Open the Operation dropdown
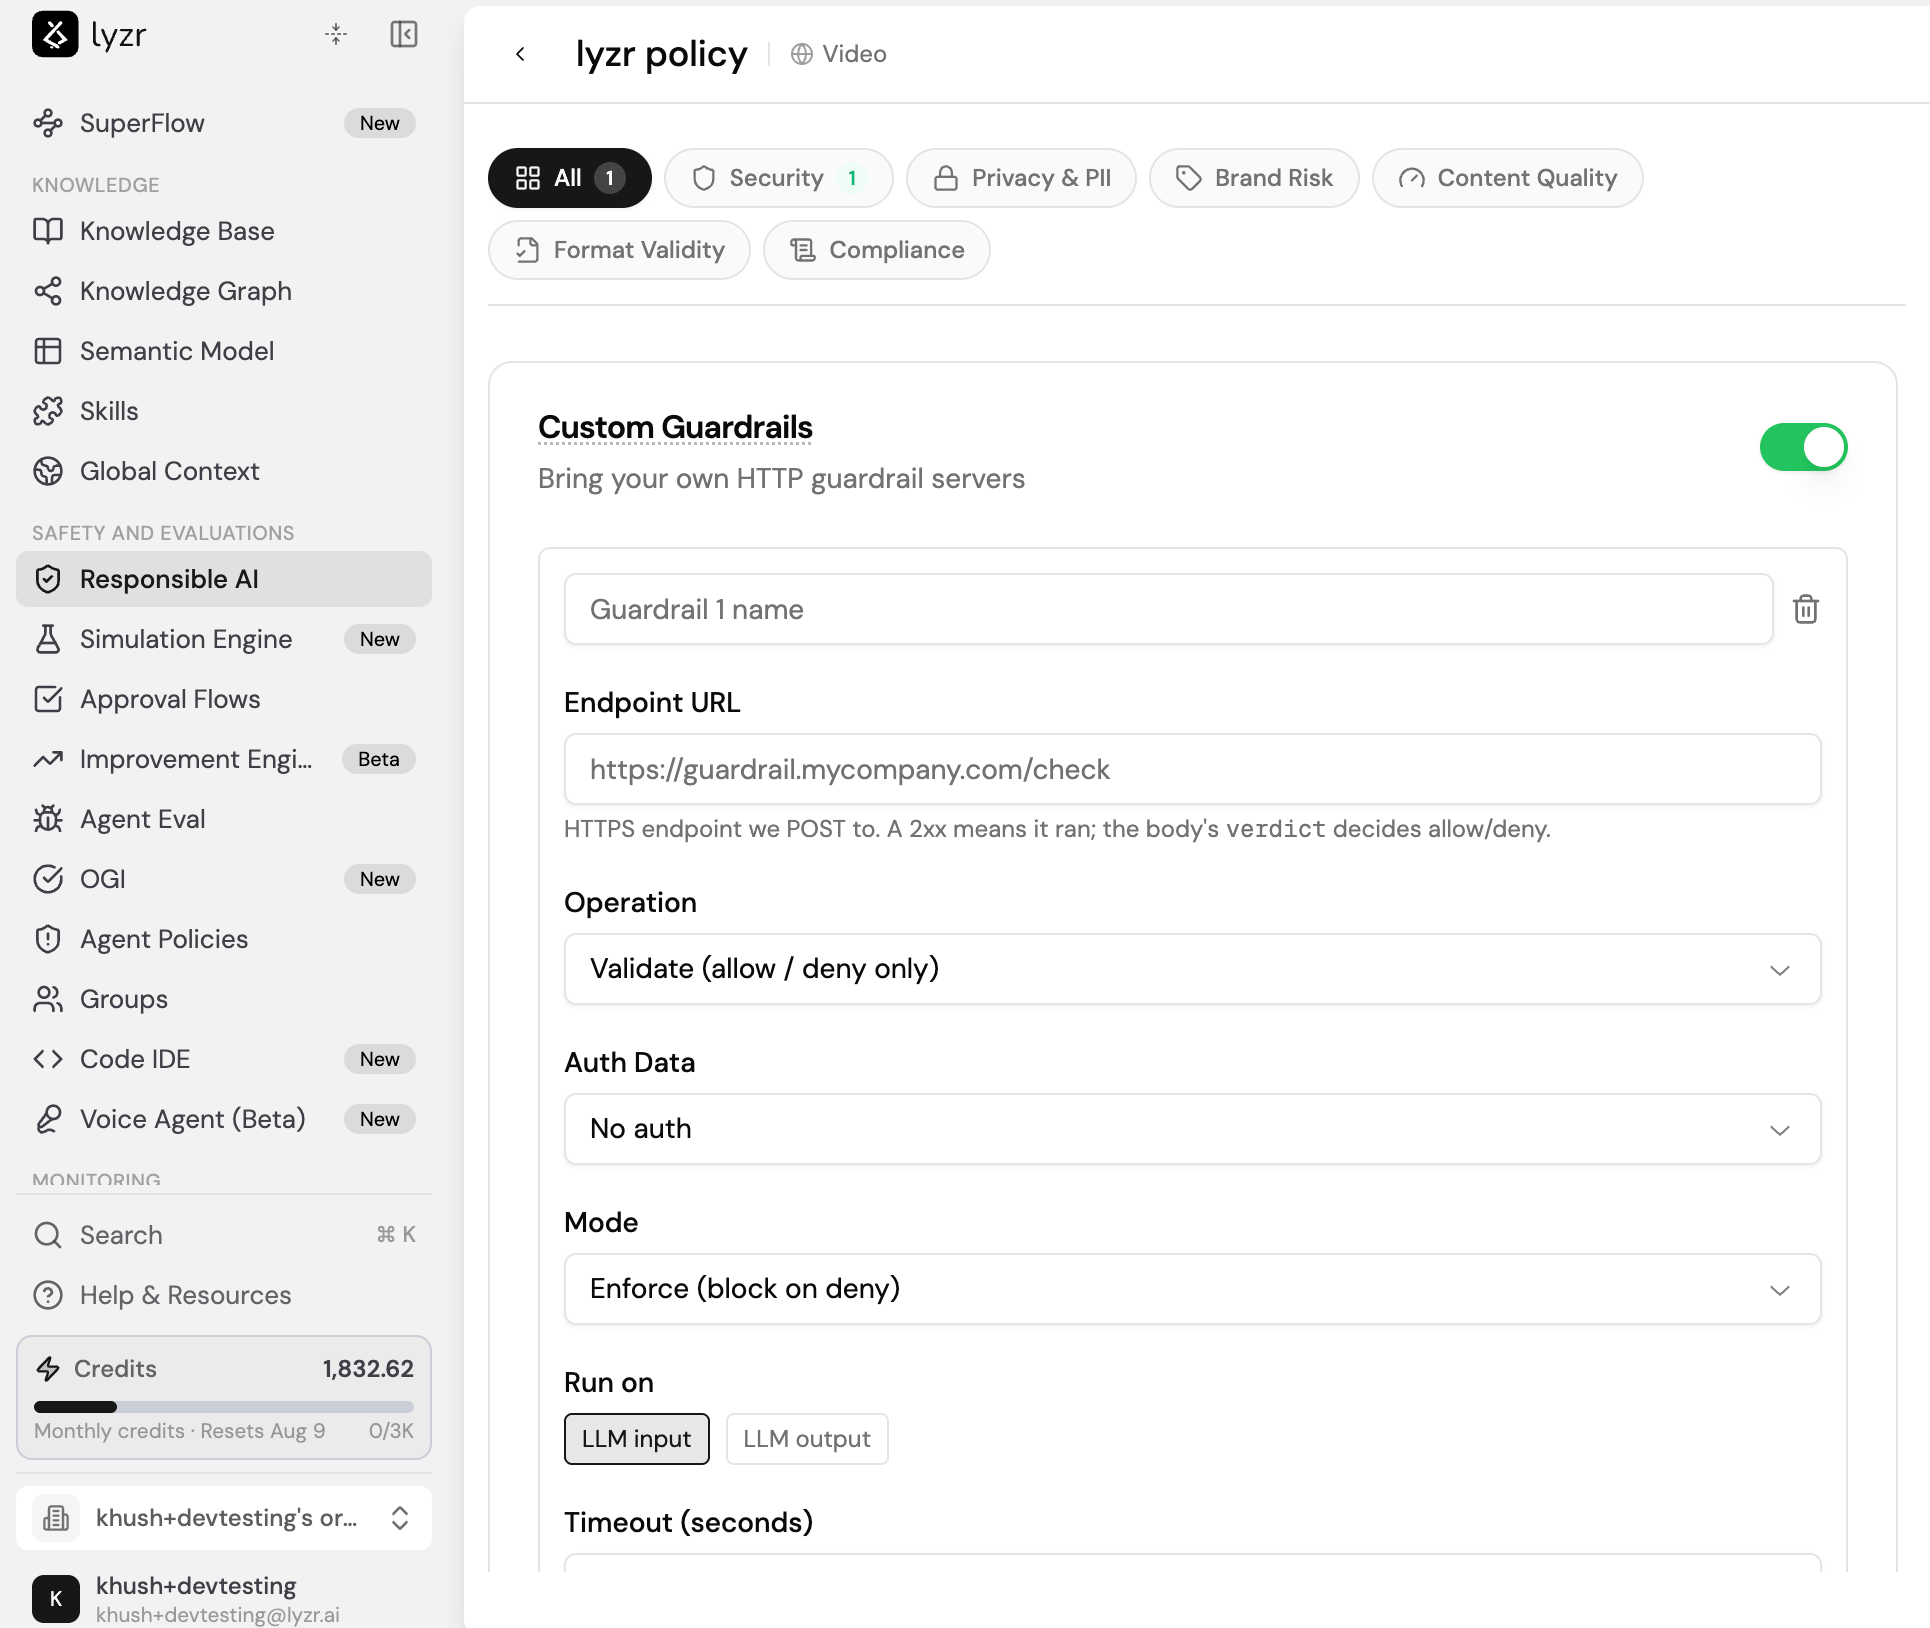Image resolution: width=1930 pixels, height=1628 pixels. [x=1192, y=969]
